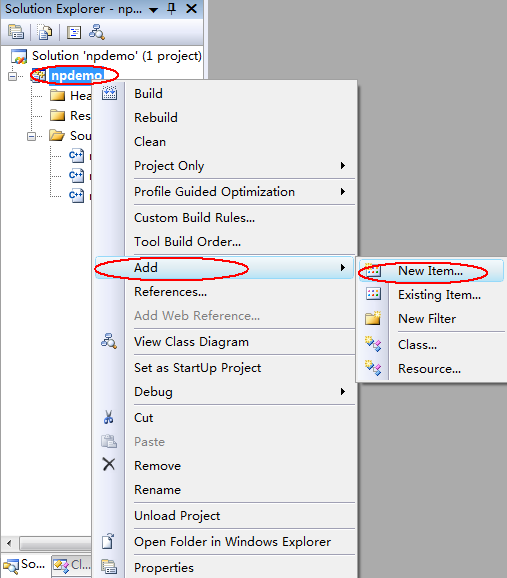The image size is (507, 578).
Task: Expand the Add submenu arrow
Action: (343, 267)
